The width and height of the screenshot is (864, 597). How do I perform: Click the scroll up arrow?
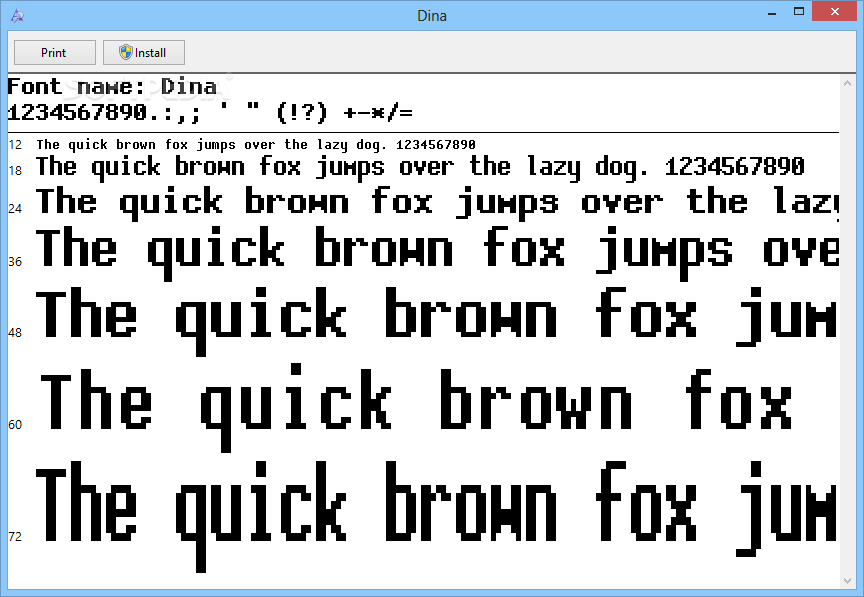847,83
